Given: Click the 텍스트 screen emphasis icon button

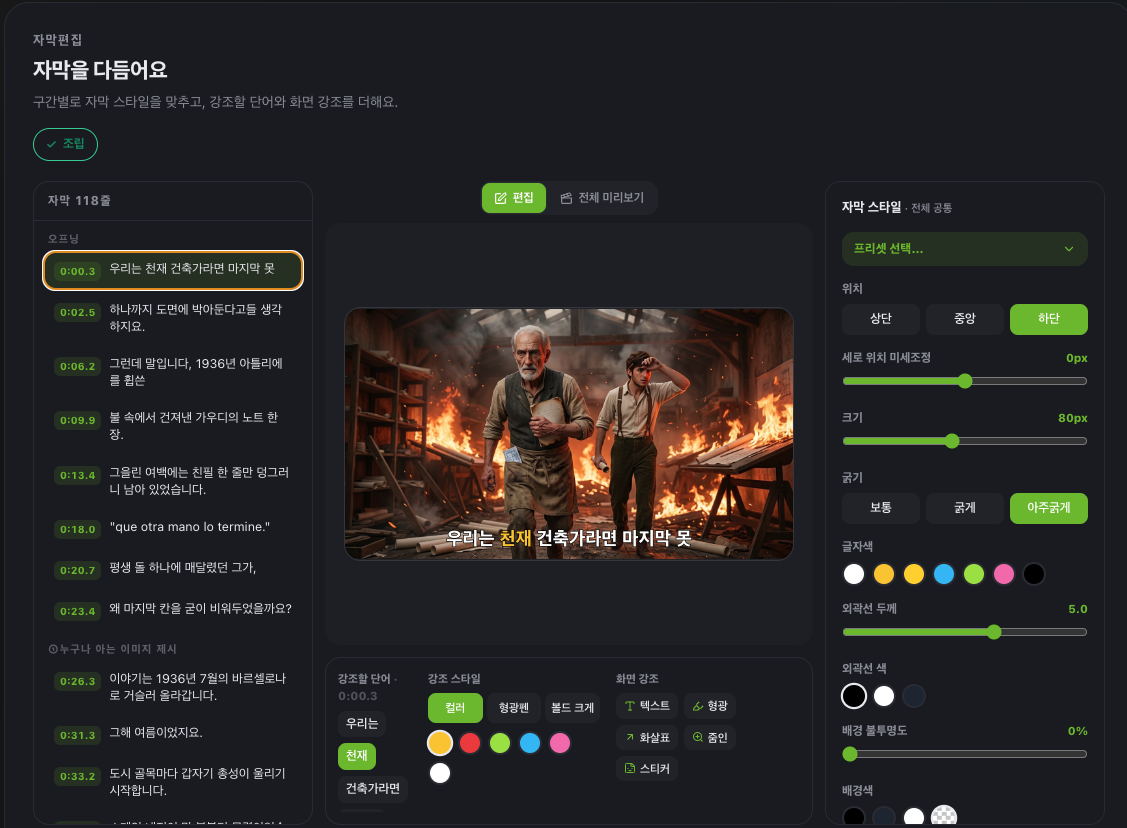Looking at the screenshot, I should pos(647,706).
